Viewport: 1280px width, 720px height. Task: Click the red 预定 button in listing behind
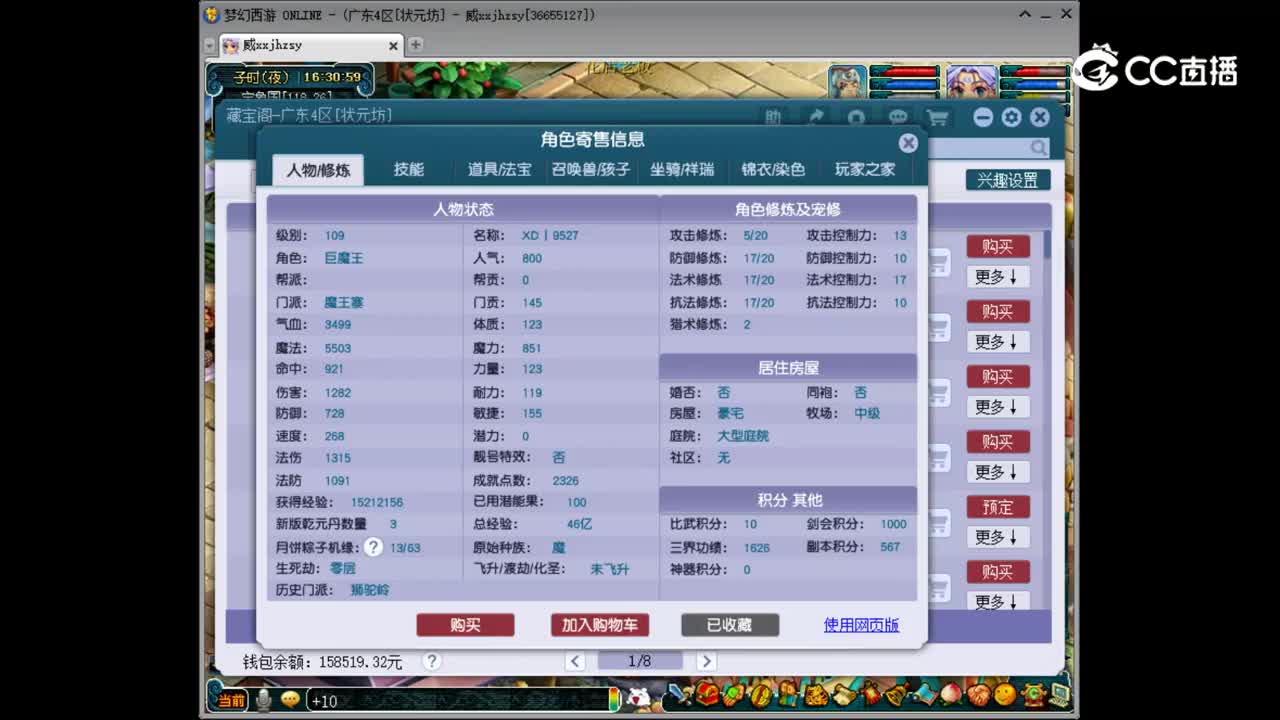click(x=997, y=507)
